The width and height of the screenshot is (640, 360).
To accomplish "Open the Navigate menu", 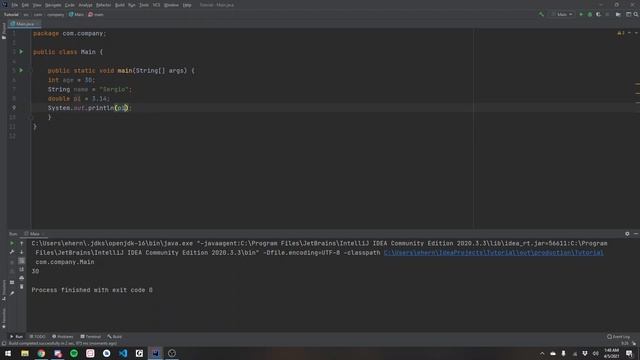I will 53,5.
